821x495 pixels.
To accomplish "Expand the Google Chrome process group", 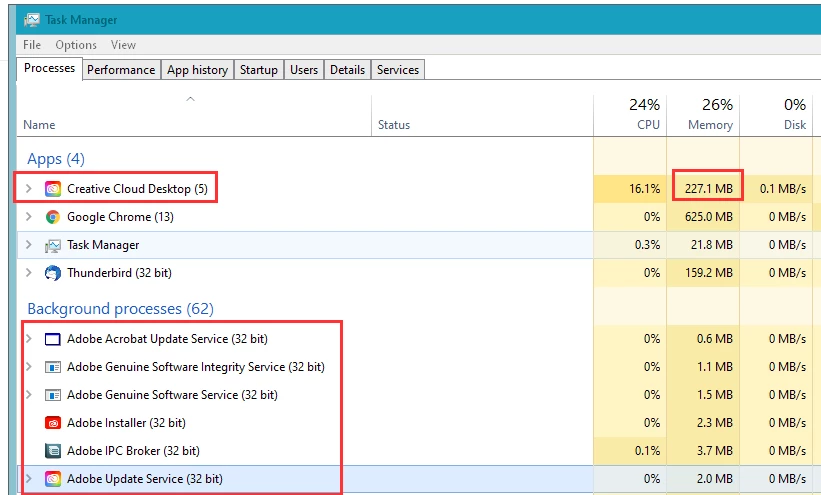I will tap(29, 216).
